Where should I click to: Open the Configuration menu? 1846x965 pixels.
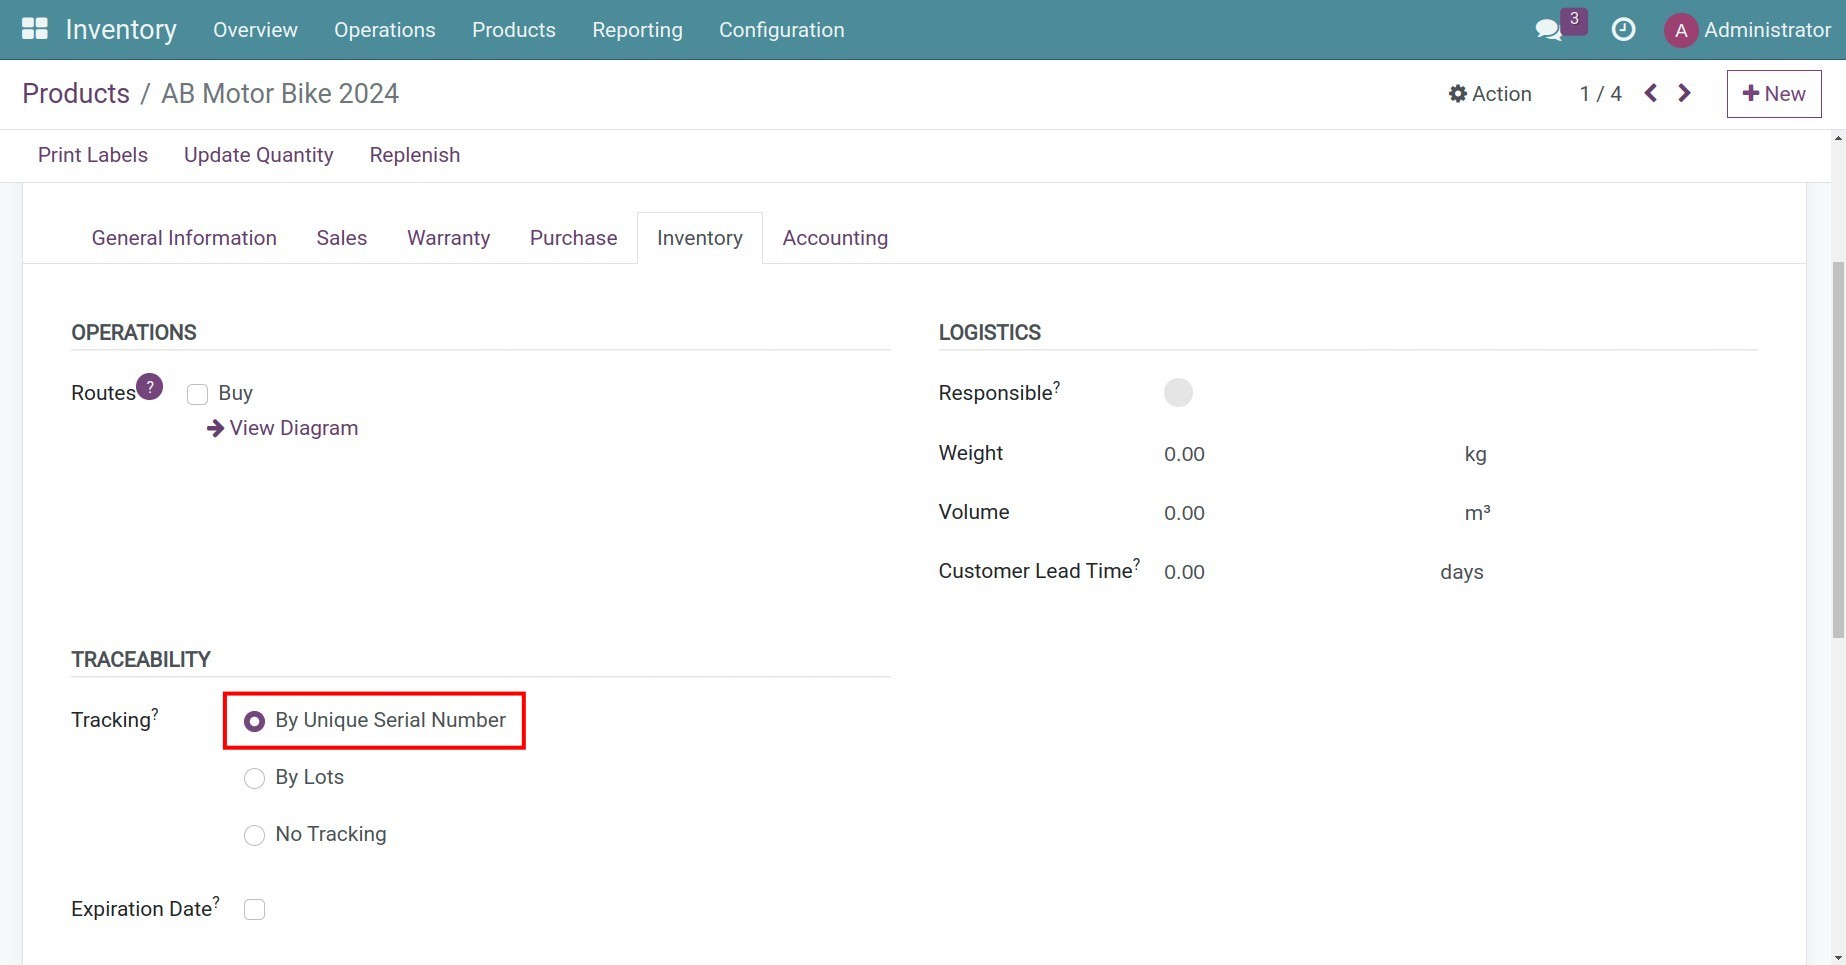pyautogui.click(x=782, y=30)
